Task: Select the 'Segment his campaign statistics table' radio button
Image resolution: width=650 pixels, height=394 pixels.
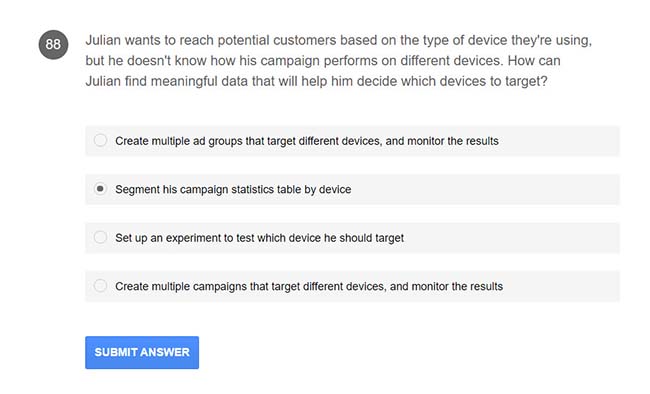Action: click(x=100, y=189)
